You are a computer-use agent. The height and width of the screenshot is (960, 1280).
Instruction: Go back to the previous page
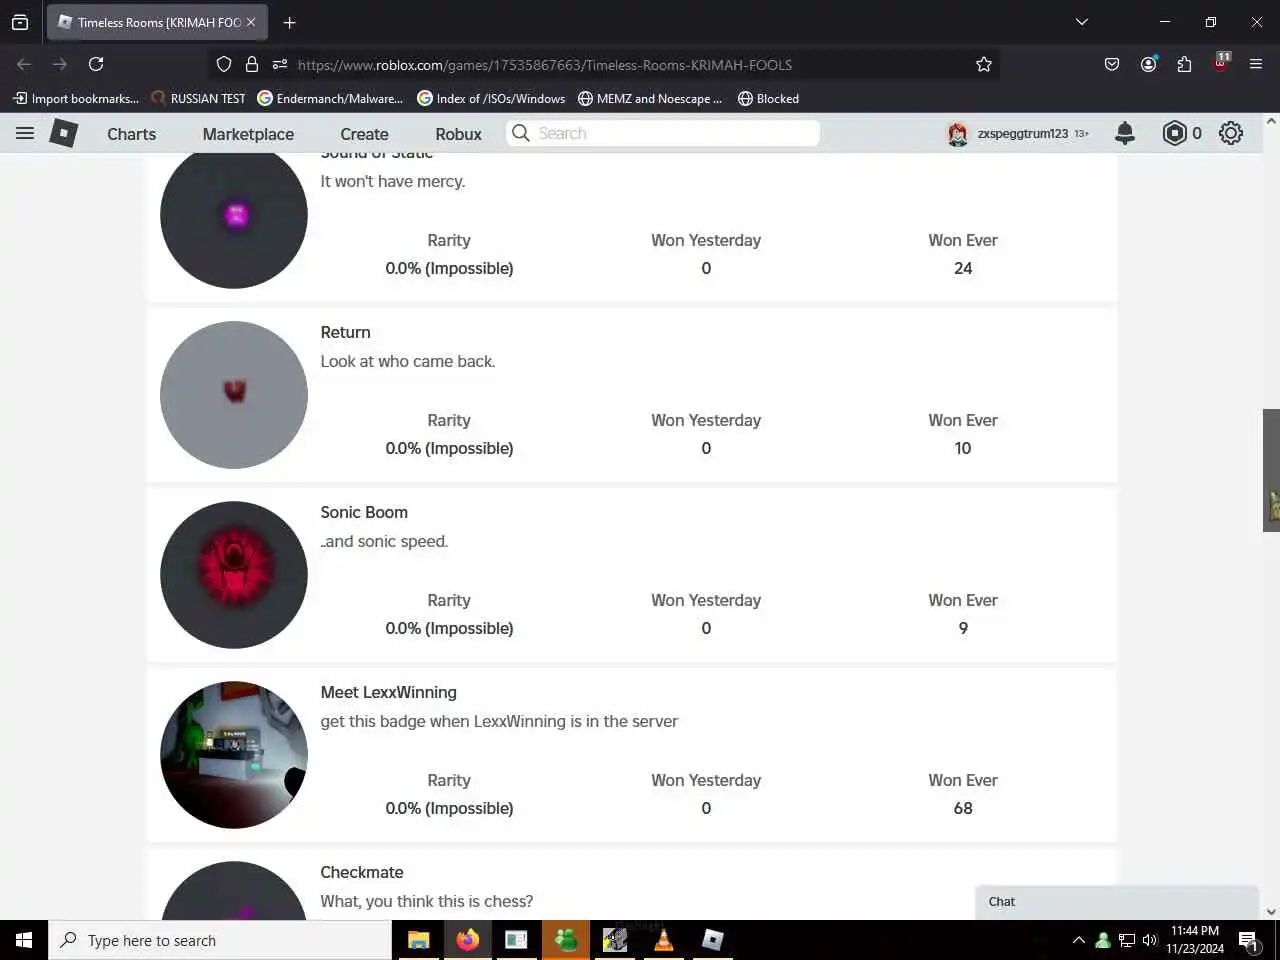pyautogui.click(x=24, y=64)
